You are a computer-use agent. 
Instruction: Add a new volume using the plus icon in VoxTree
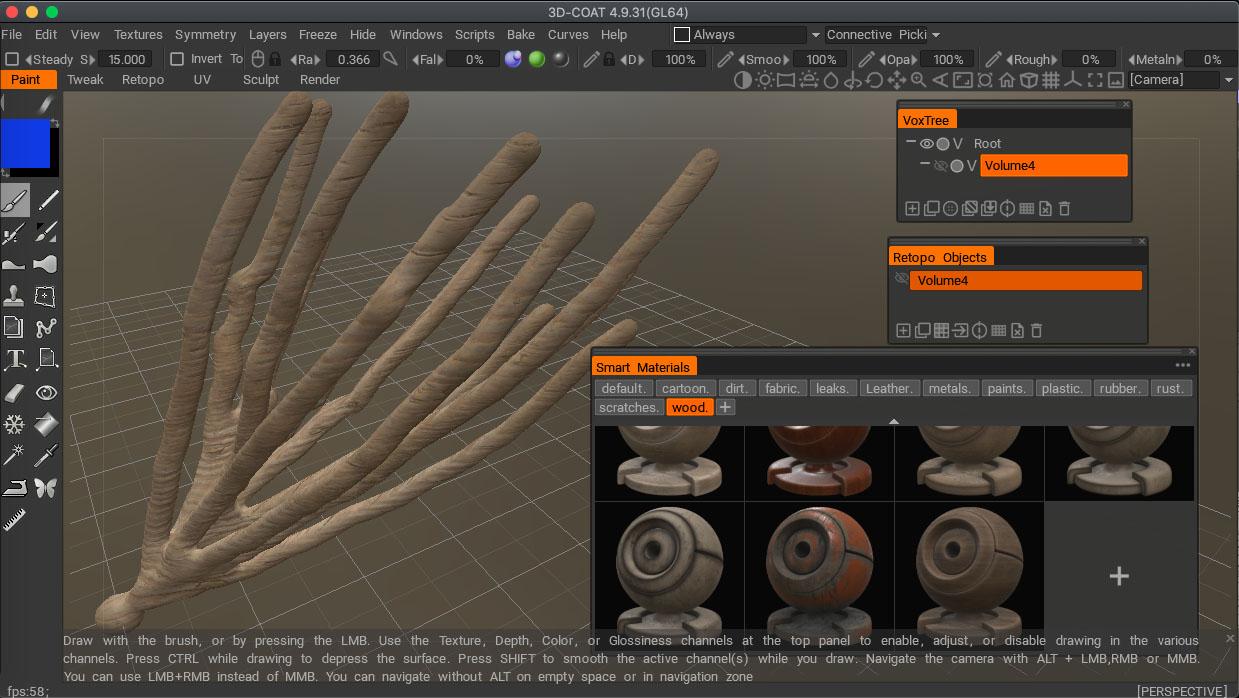coord(912,207)
